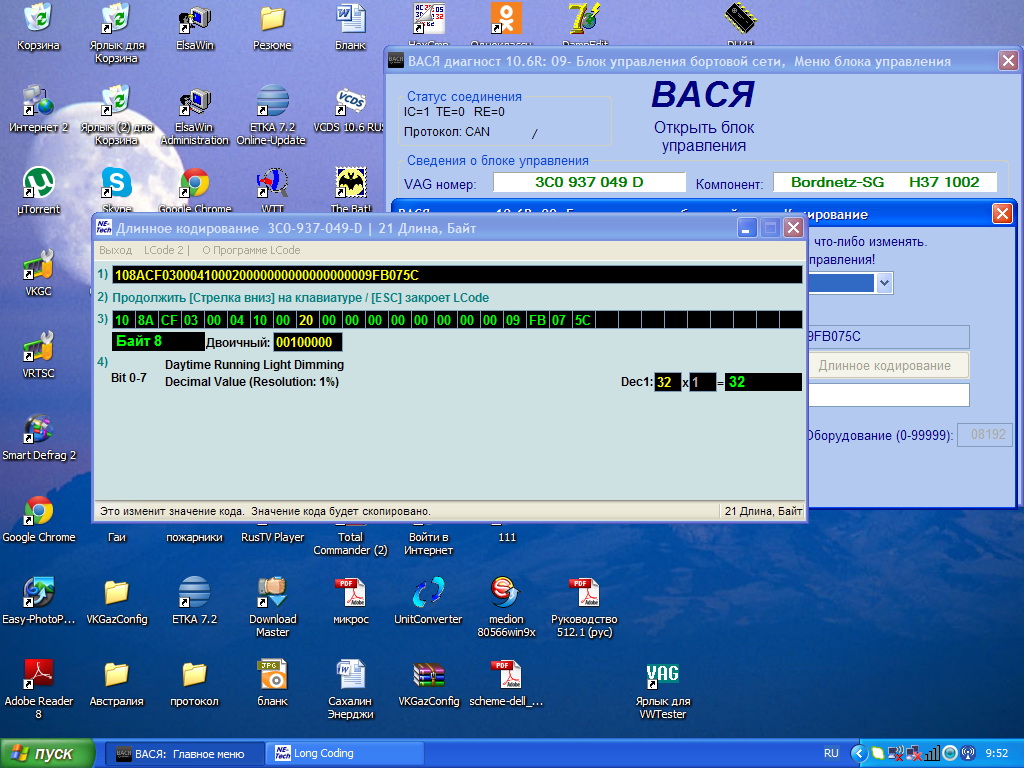Image resolution: width=1024 pixels, height=768 pixels.
Task: Open the µTorrent shortcut
Action: 38,184
